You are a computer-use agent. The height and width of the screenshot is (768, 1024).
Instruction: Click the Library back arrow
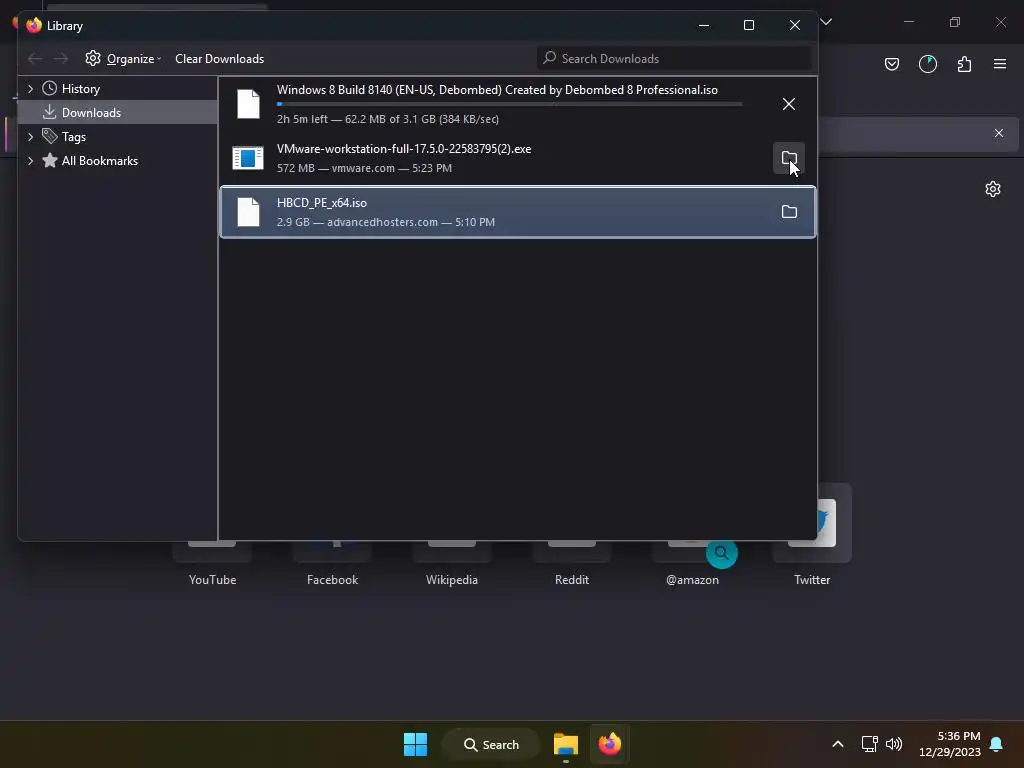point(35,59)
